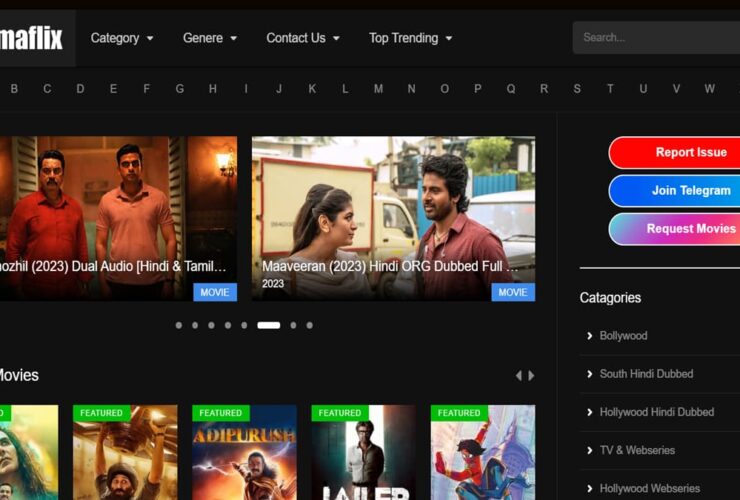Select the fourth carousel pagination dot
Image resolution: width=740 pixels, height=500 pixels.
click(x=228, y=325)
